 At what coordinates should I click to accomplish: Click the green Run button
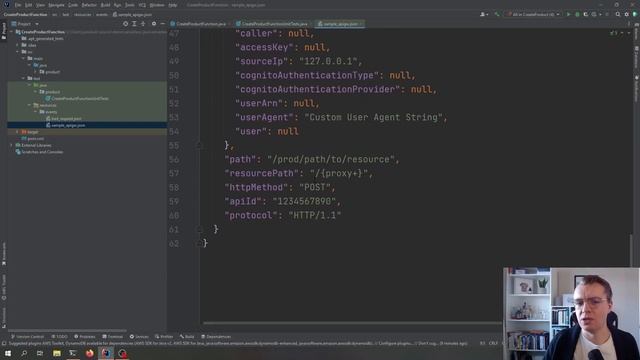tap(568, 14)
